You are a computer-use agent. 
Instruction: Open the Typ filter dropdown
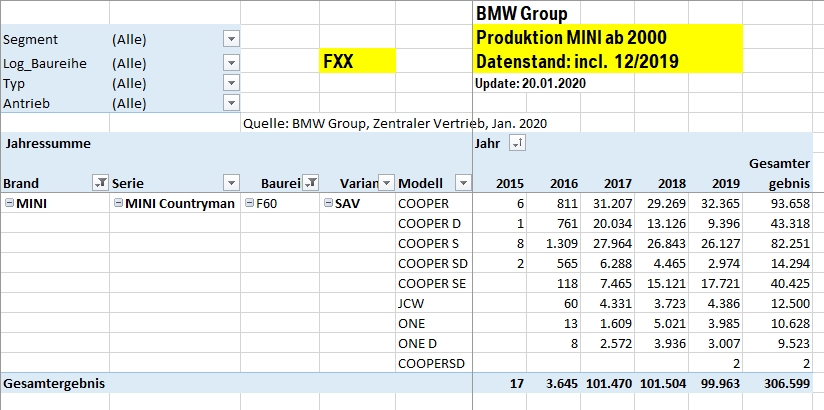point(231,83)
